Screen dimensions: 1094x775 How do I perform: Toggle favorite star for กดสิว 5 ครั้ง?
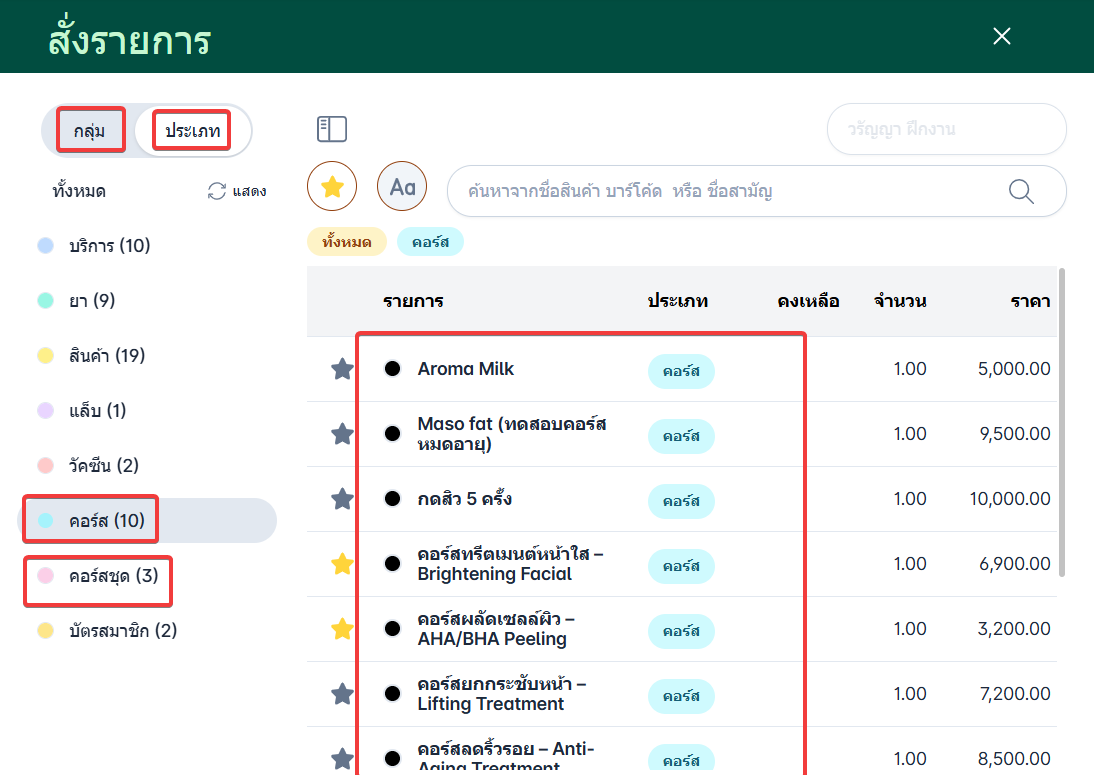(x=342, y=499)
